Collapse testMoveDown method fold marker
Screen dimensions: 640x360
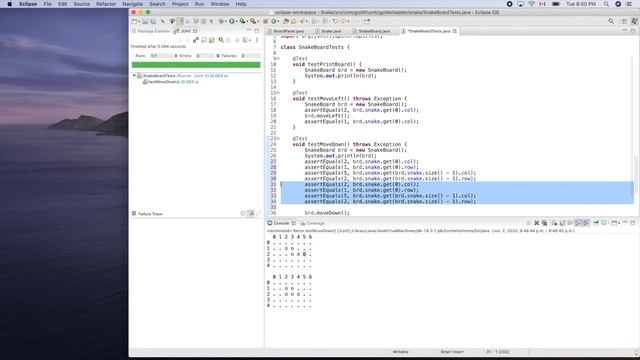pos(278,138)
